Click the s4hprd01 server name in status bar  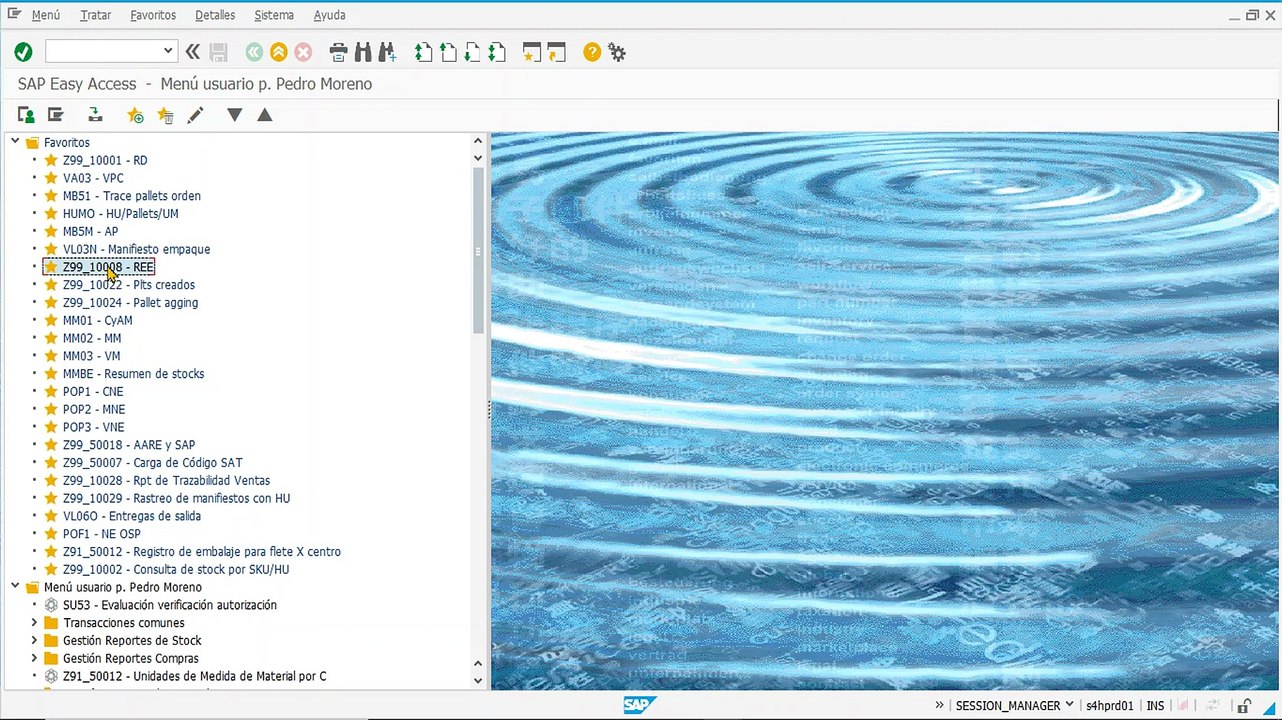(x=1110, y=706)
